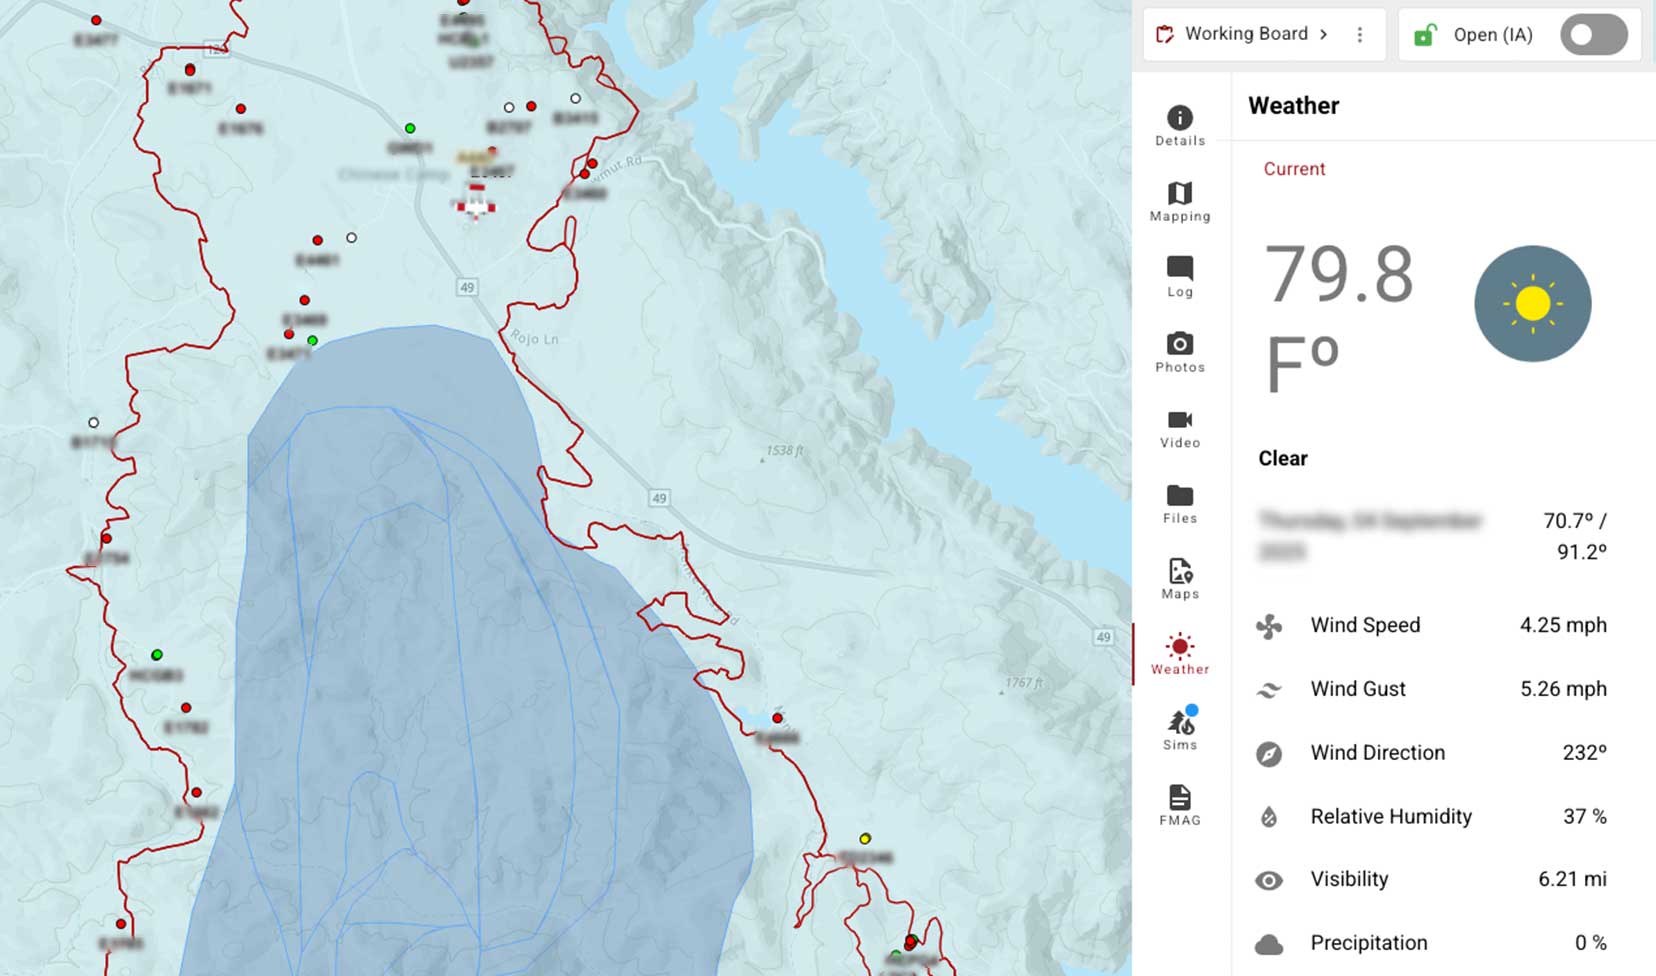The image size is (1656, 976).
Task: Click the yellow marker on the map
Action: point(864,839)
